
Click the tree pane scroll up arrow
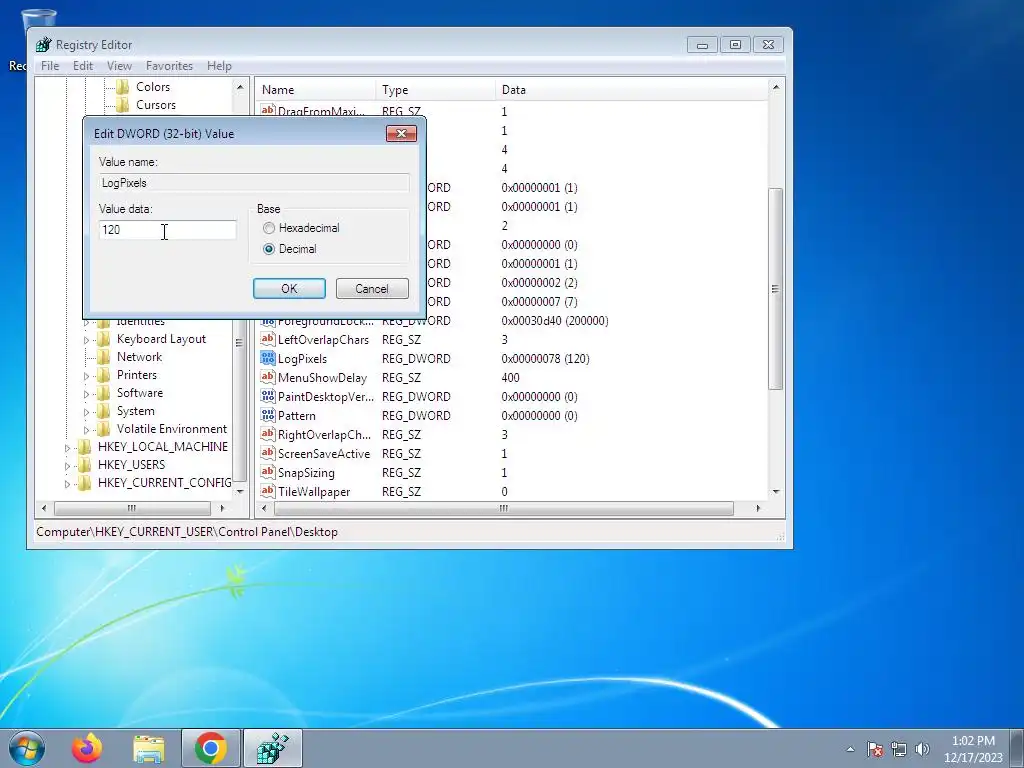pos(240,87)
